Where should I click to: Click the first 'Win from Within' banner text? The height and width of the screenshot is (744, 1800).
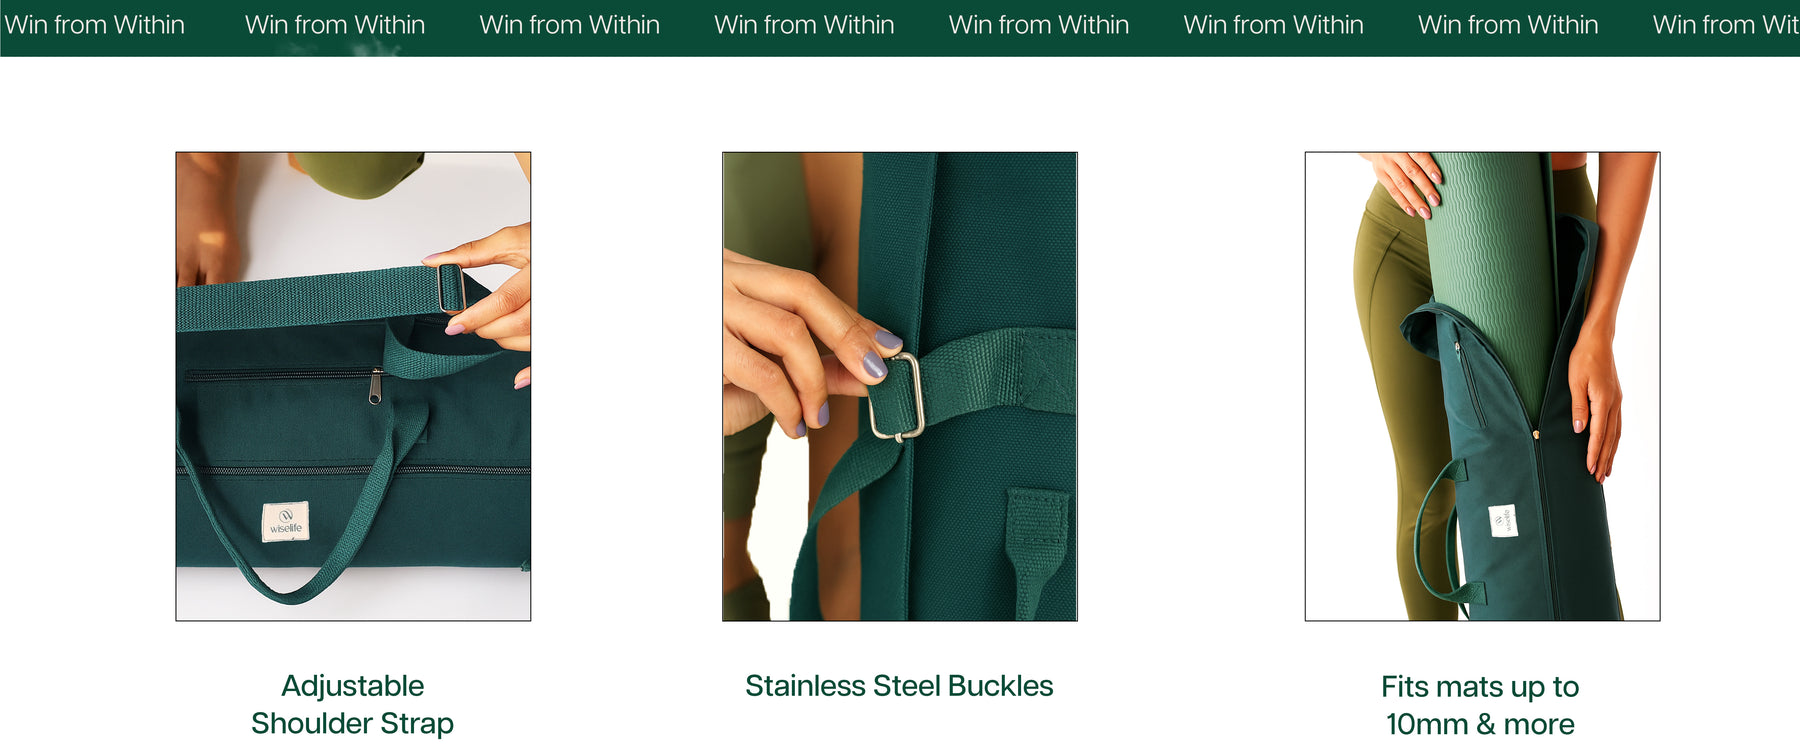(x=94, y=25)
